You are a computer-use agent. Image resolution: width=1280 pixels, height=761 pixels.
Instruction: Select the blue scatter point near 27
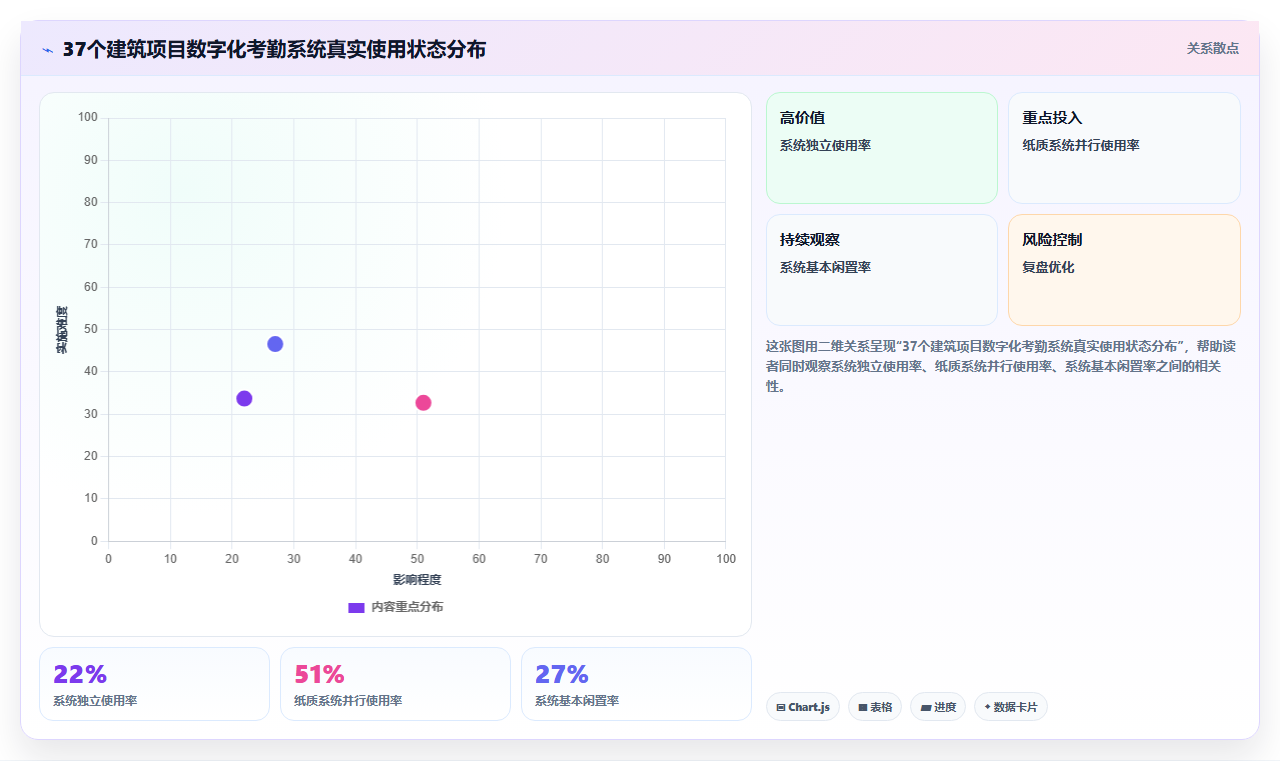click(x=275, y=344)
